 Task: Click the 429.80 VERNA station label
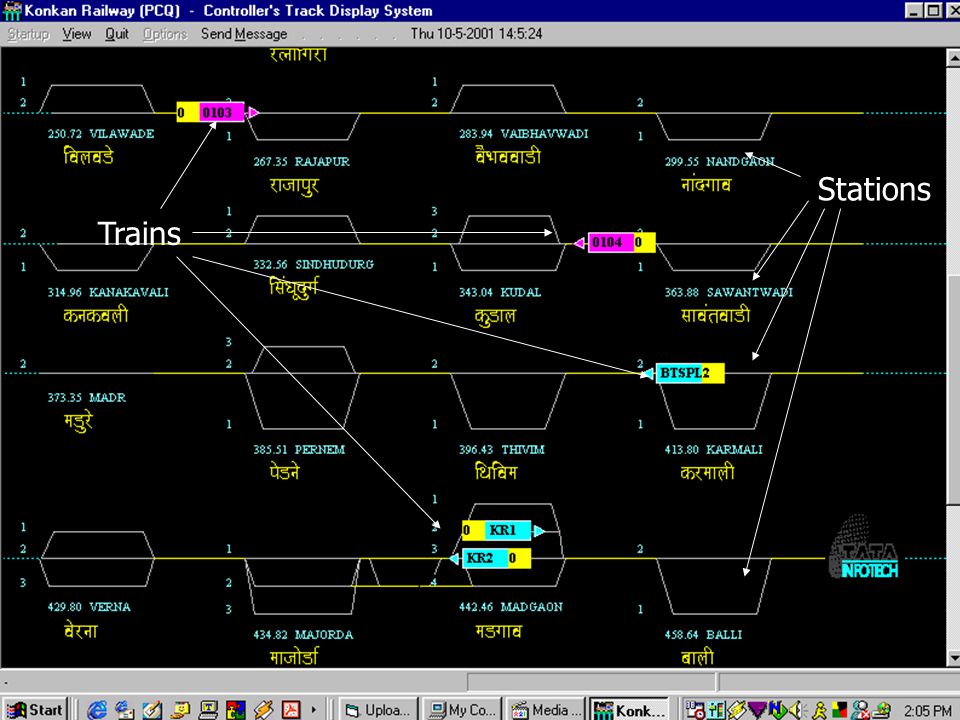(89, 607)
